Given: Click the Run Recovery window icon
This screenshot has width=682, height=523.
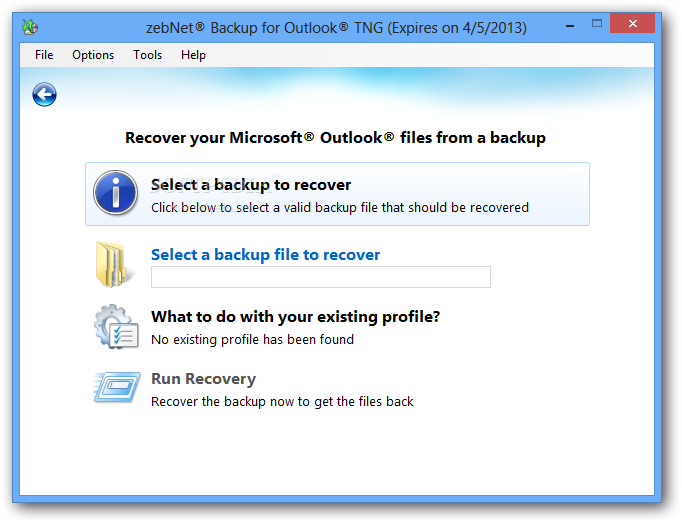Looking at the screenshot, I should [117, 387].
